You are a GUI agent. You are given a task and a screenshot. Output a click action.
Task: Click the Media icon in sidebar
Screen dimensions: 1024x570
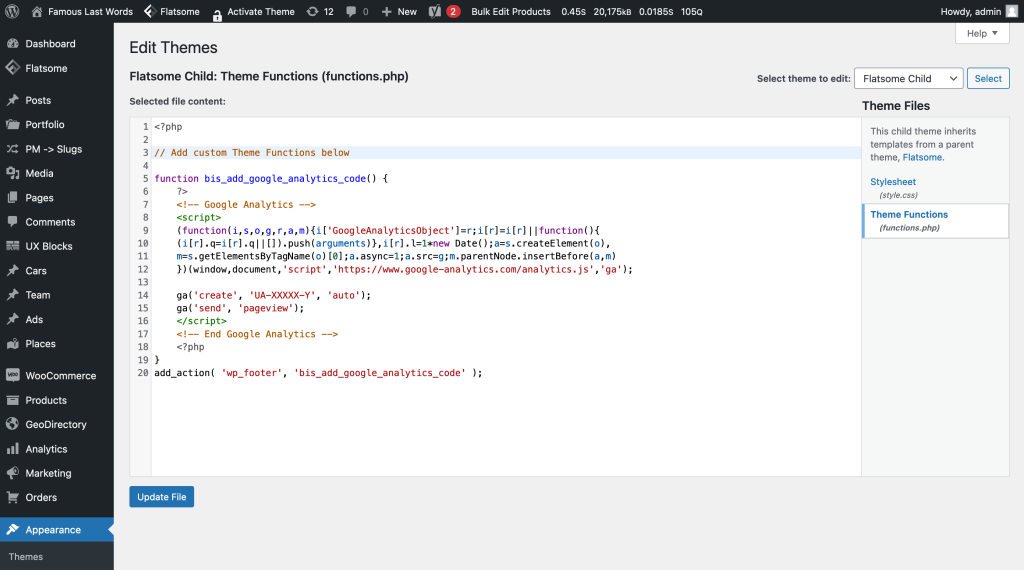click(x=12, y=173)
